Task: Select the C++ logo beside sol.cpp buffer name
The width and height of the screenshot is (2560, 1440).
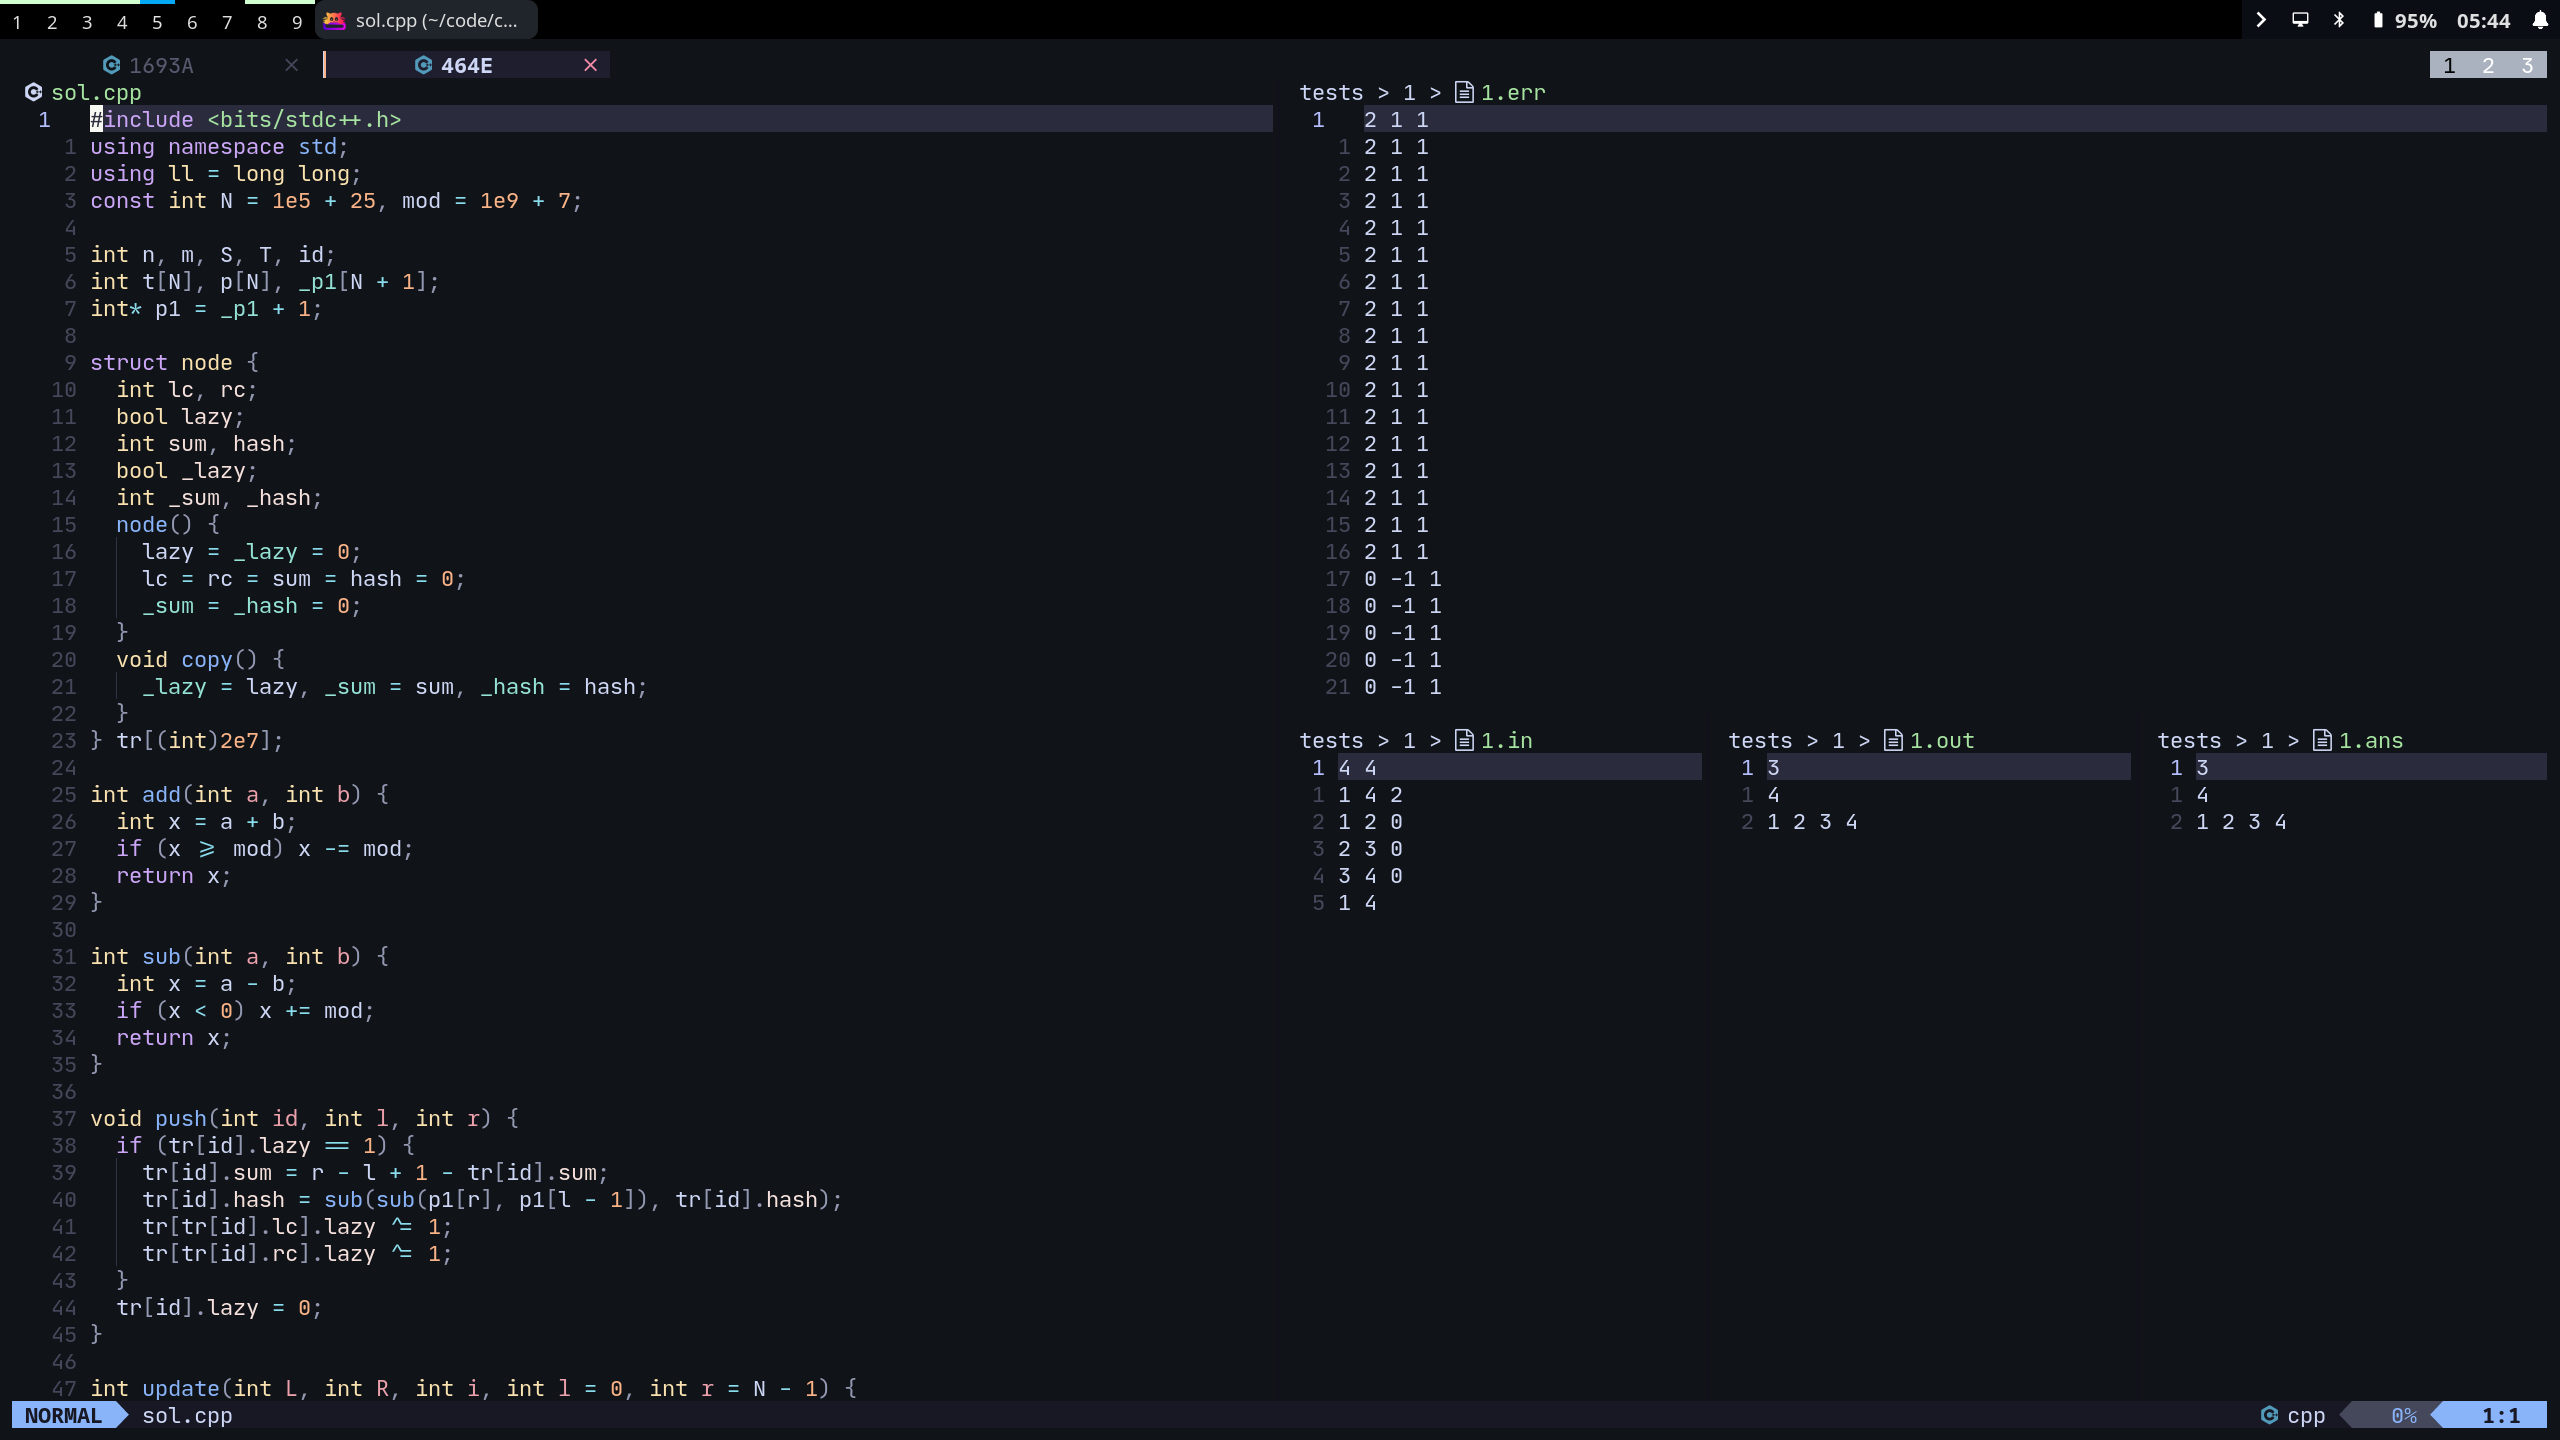Action: (x=33, y=92)
